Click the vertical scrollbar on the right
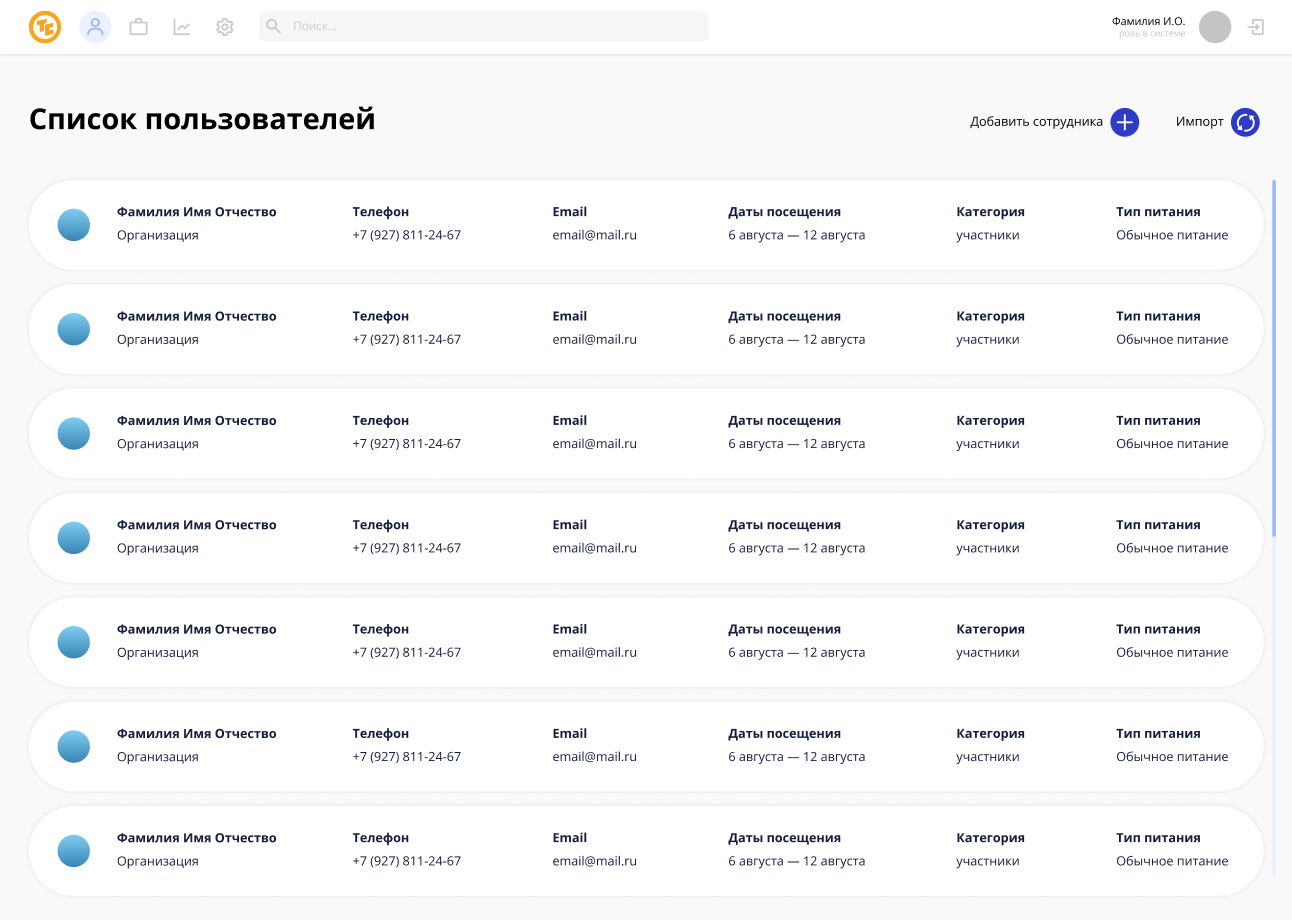Viewport: 1292px width, 920px height. [x=1274, y=360]
